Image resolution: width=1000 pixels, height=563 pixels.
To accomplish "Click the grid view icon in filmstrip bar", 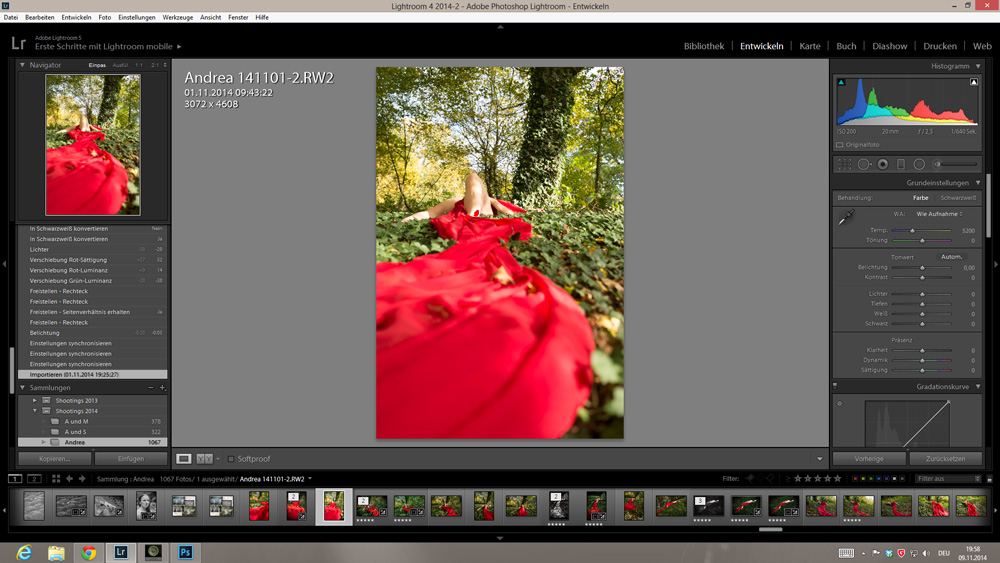I will [56, 479].
